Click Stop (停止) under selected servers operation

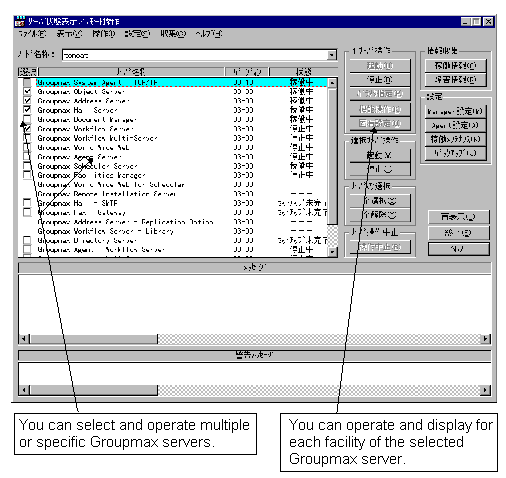pyautogui.click(x=380, y=169)
